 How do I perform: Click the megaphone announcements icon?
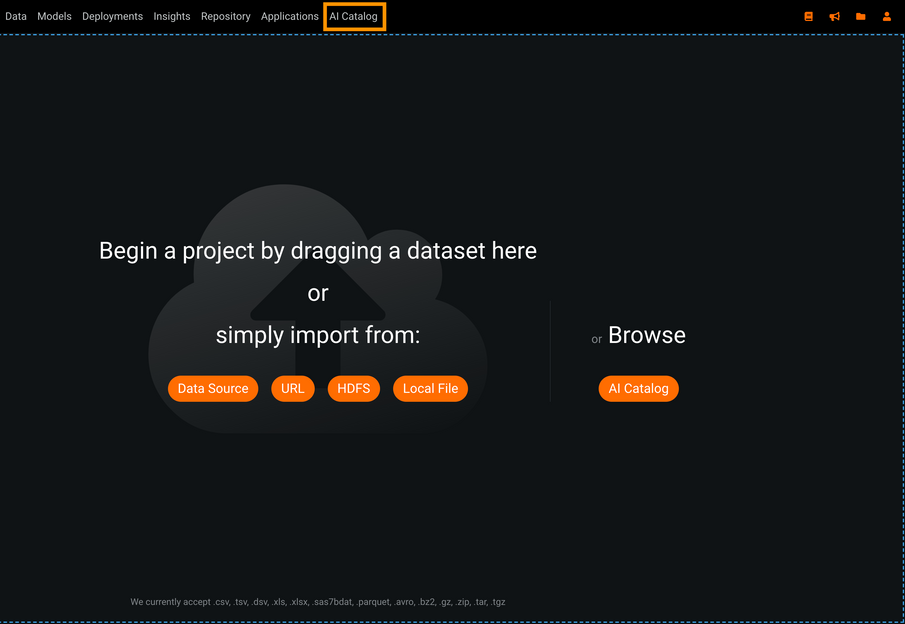[834, 17]
